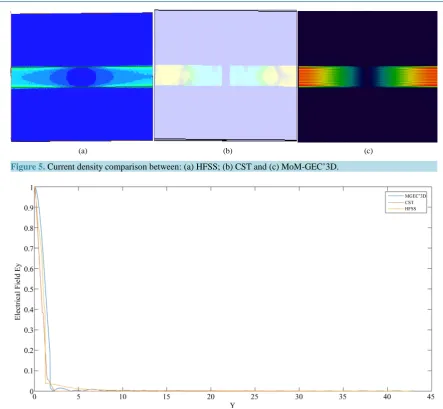This screenshot has height=409, width=443.
Task: Click the '(c)' subfigure label
Action: click(x=368, y=151)
